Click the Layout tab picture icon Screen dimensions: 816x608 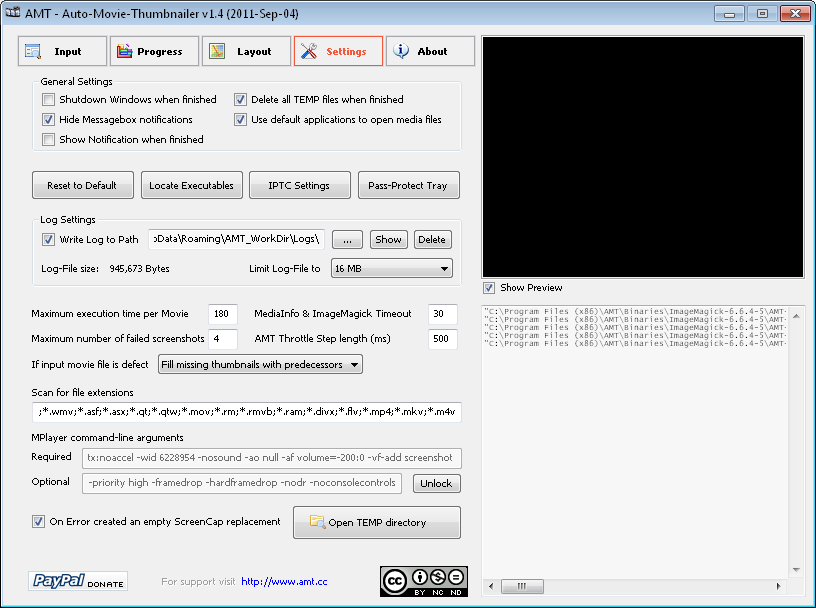[216, 51]
